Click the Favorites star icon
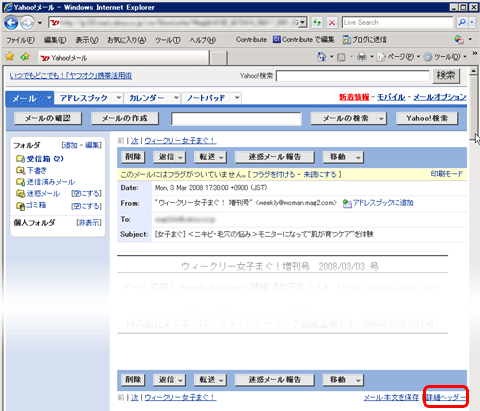The height and width of the screenshot is (411, 480). pyautogui.click(x=10, y=57)
